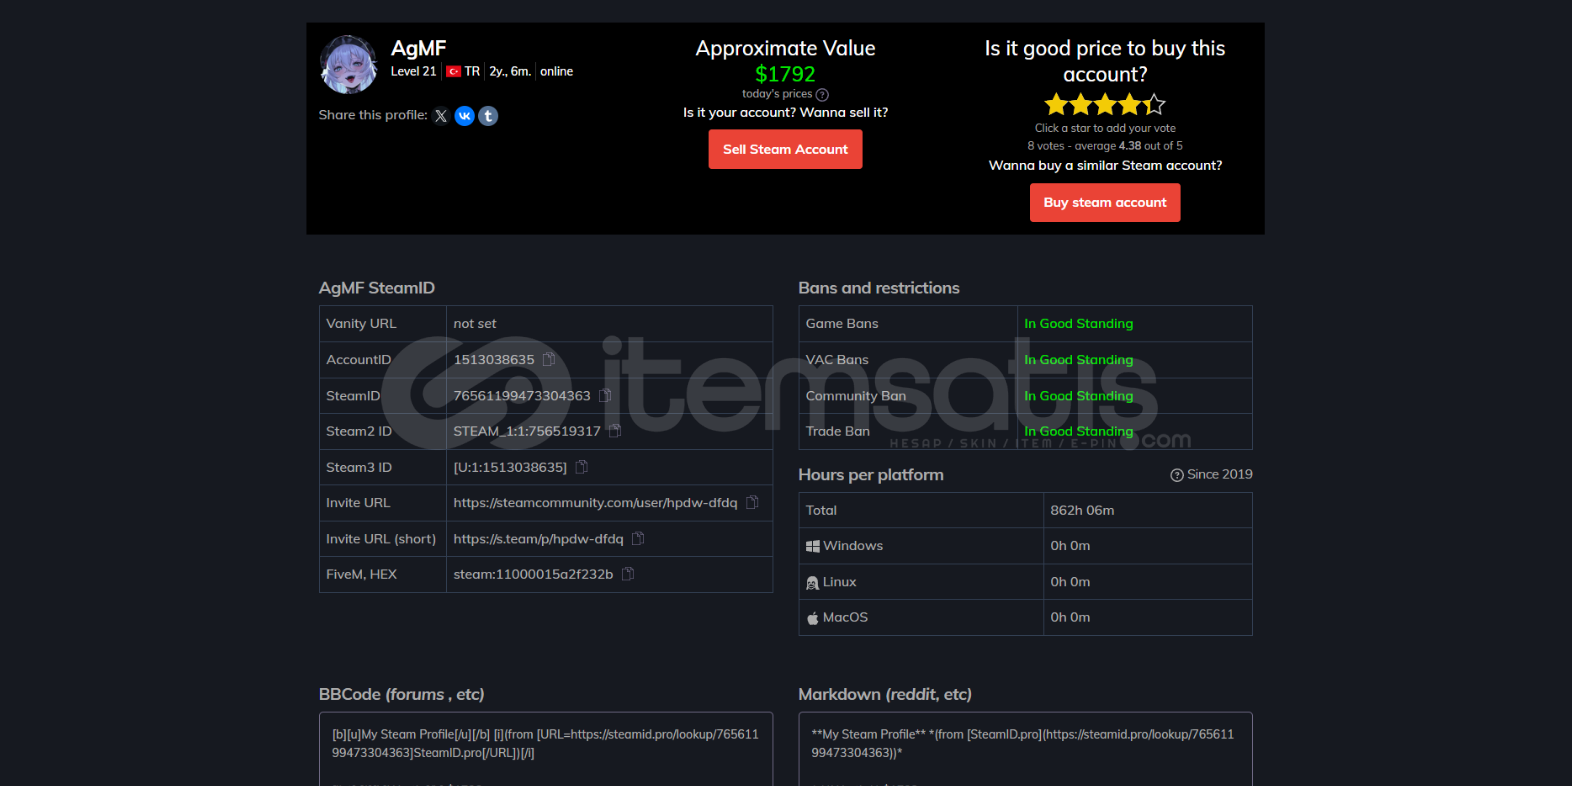
Task: Select the STEAM_1:1:756519317 value
Action: [527, 431]
